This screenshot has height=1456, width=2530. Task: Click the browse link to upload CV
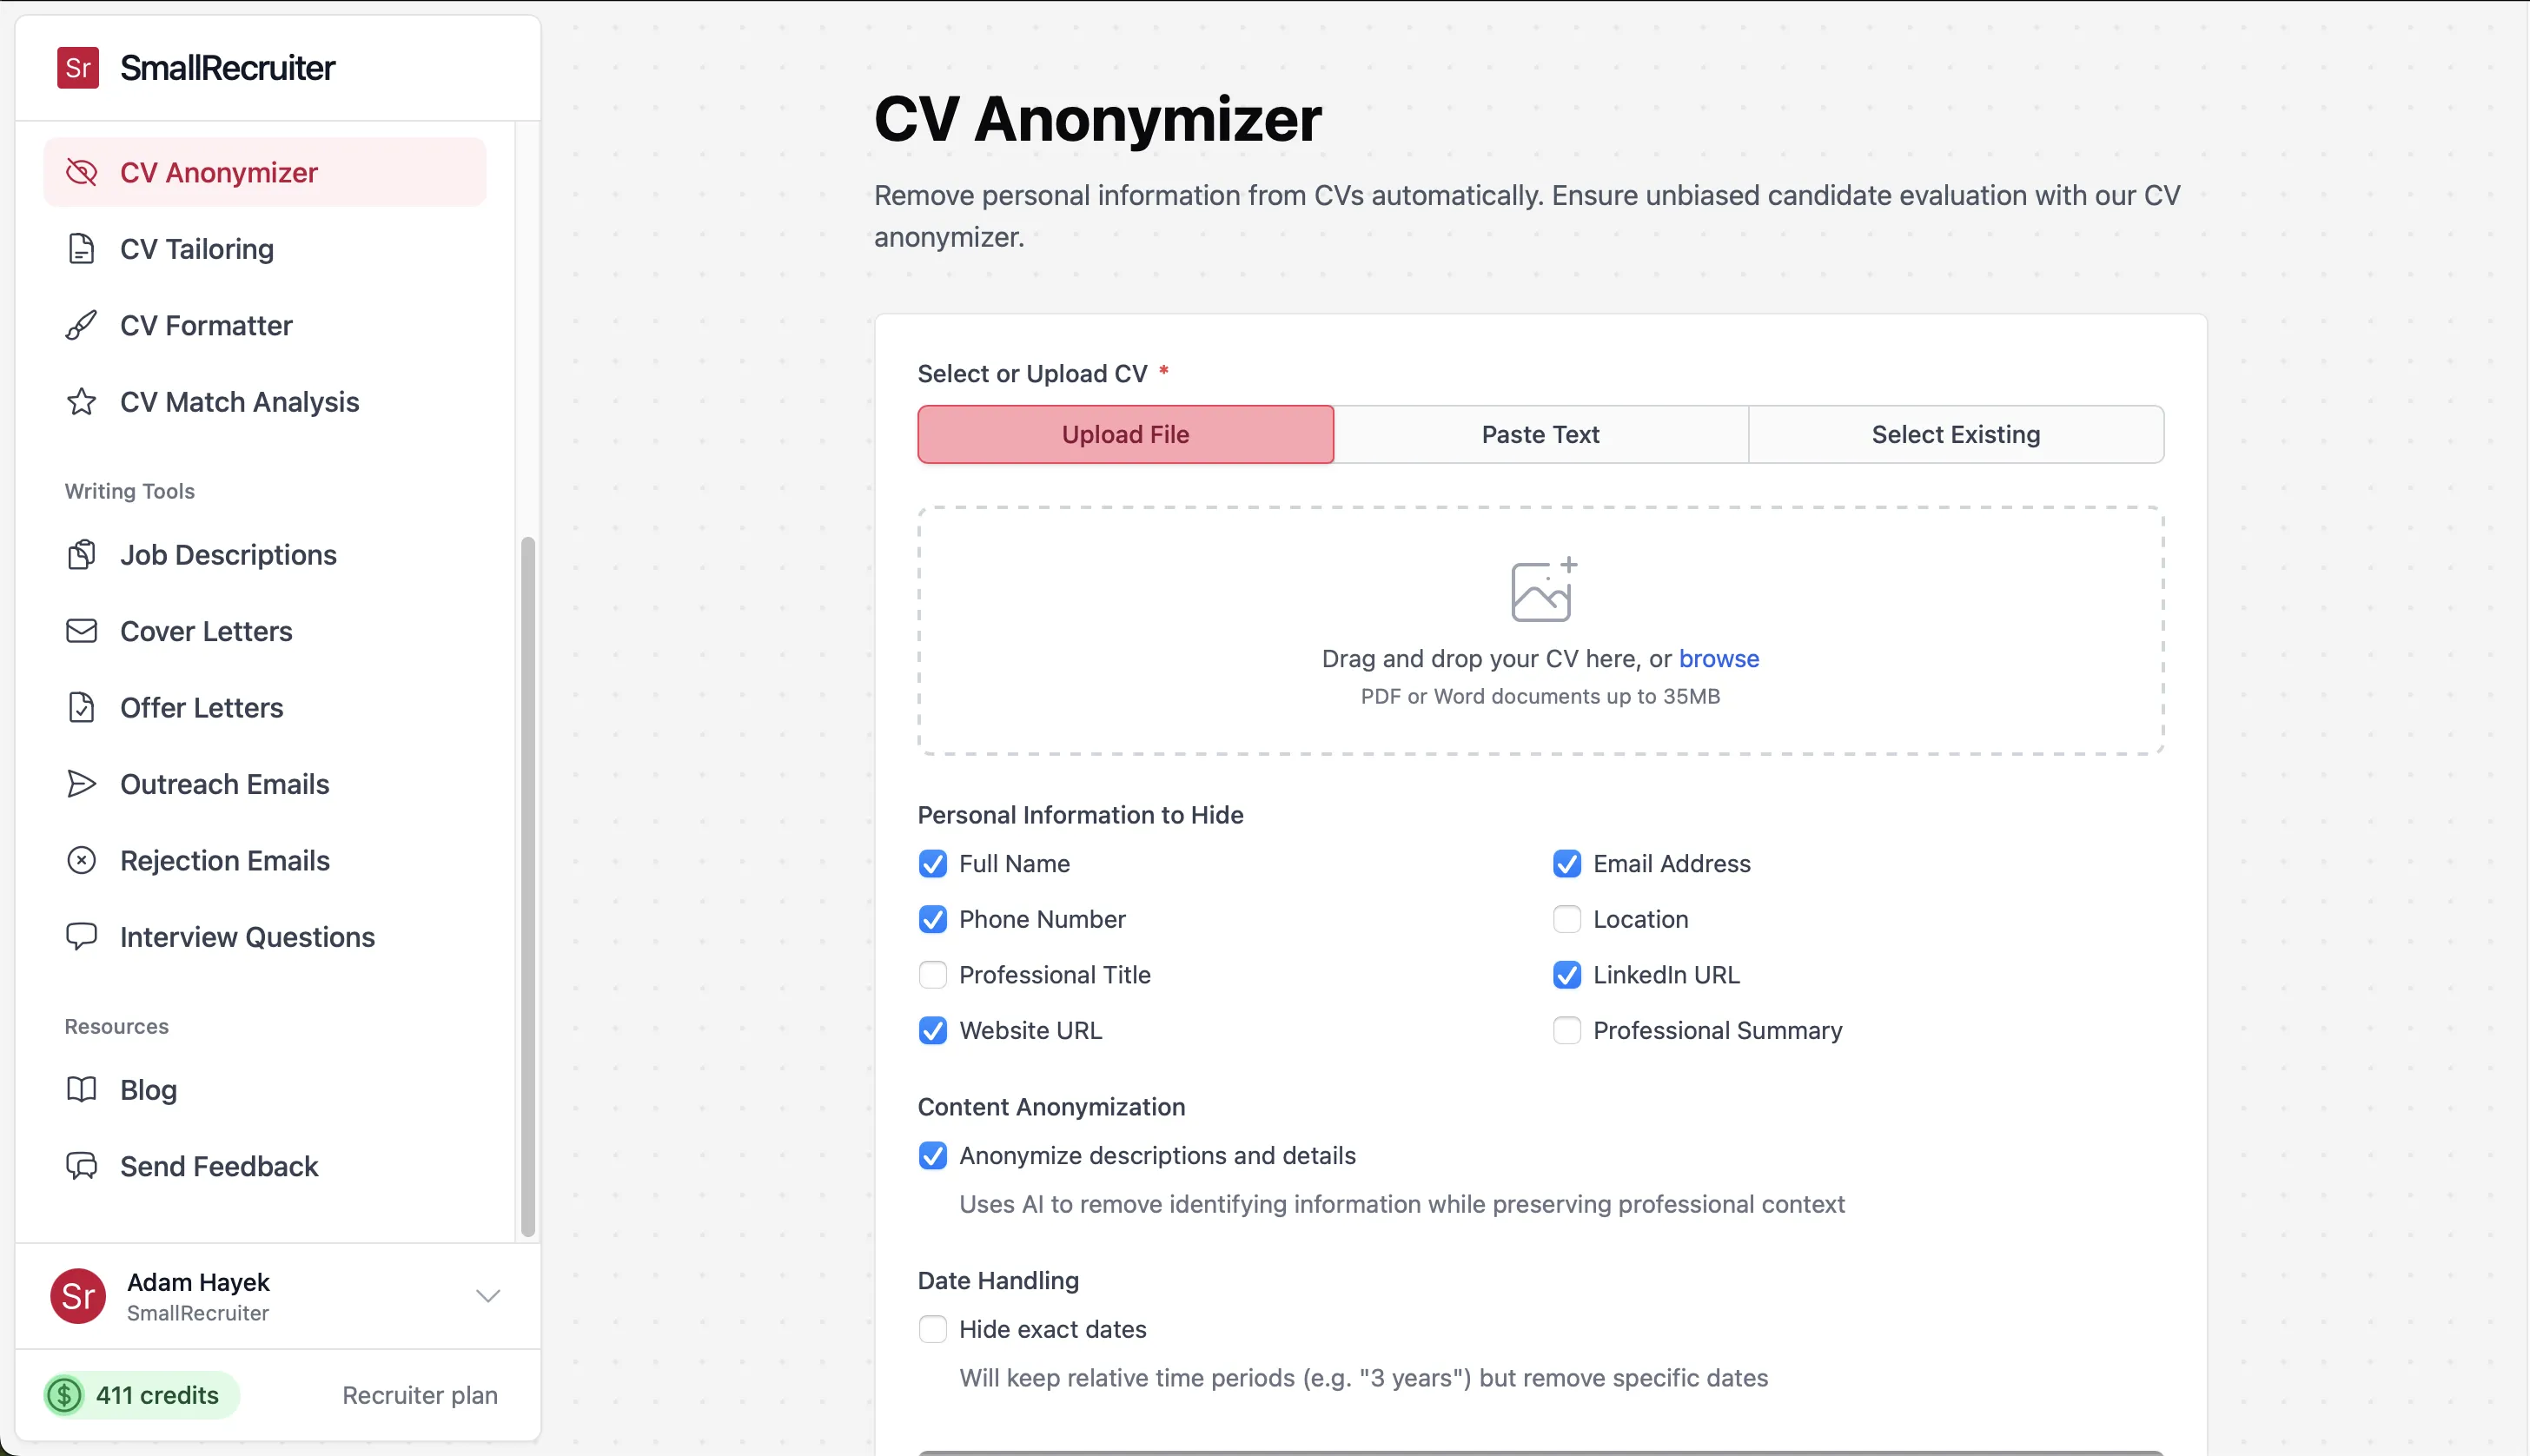pos(1718,659)
